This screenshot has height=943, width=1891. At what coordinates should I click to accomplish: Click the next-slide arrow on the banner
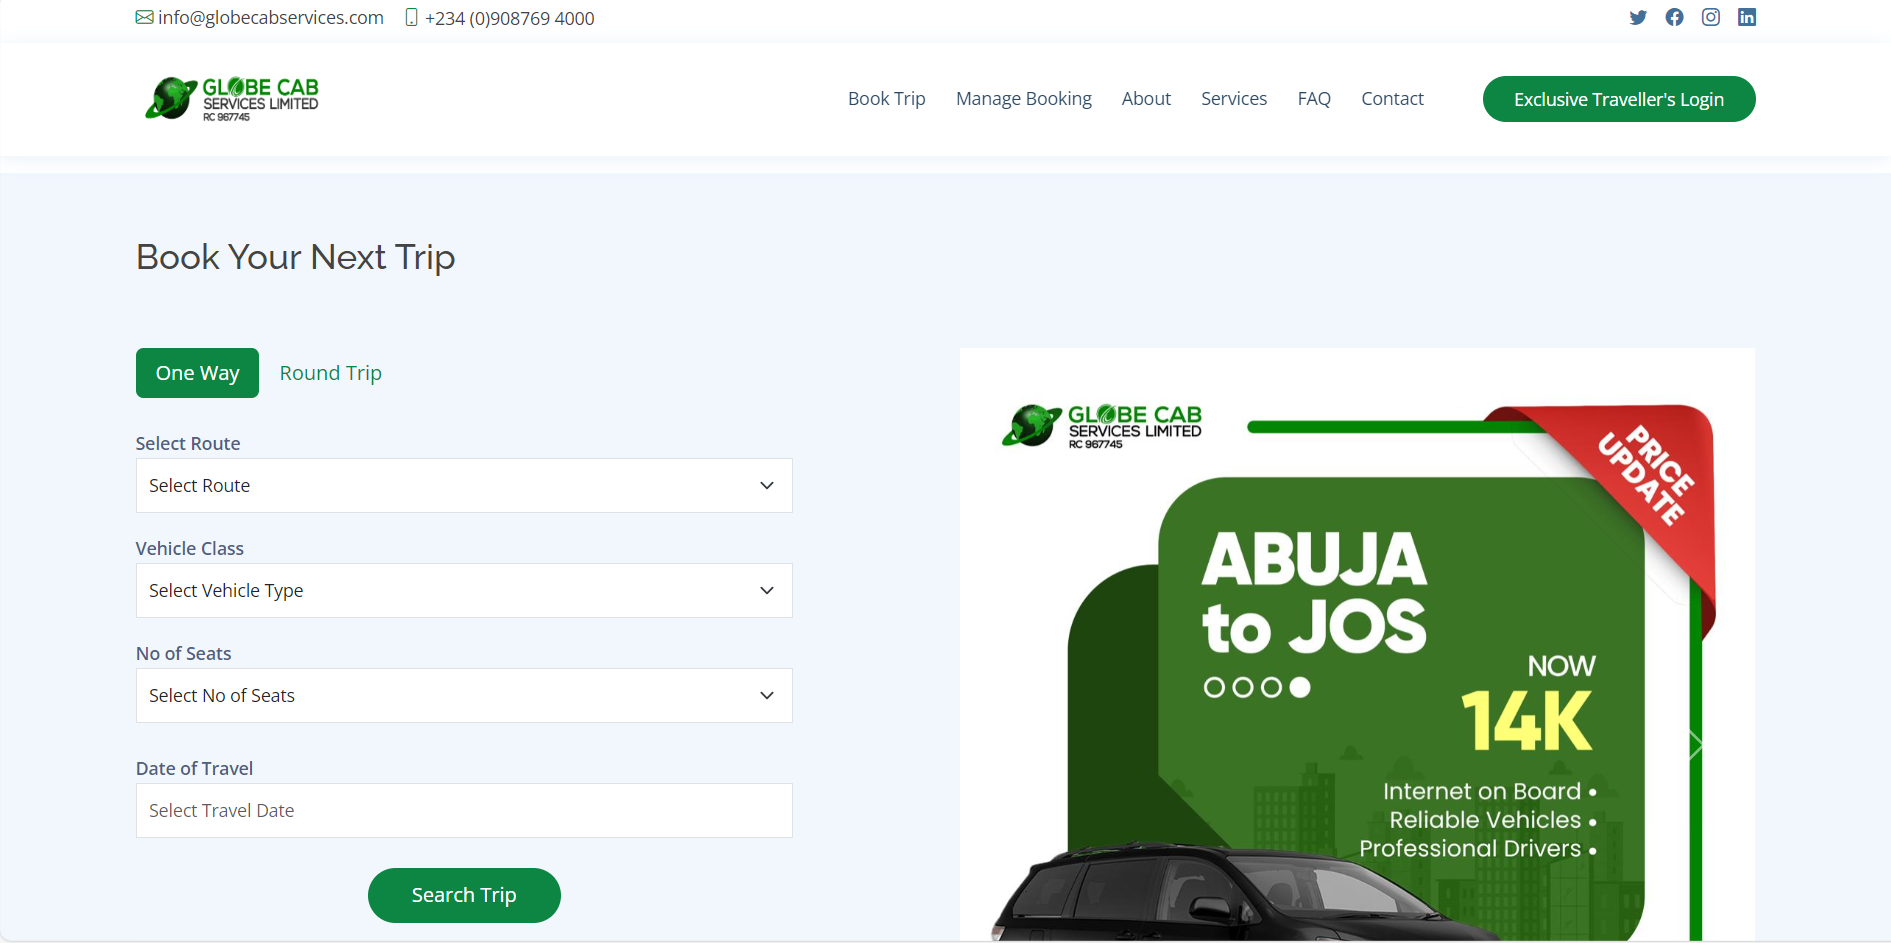[1695, 746]
